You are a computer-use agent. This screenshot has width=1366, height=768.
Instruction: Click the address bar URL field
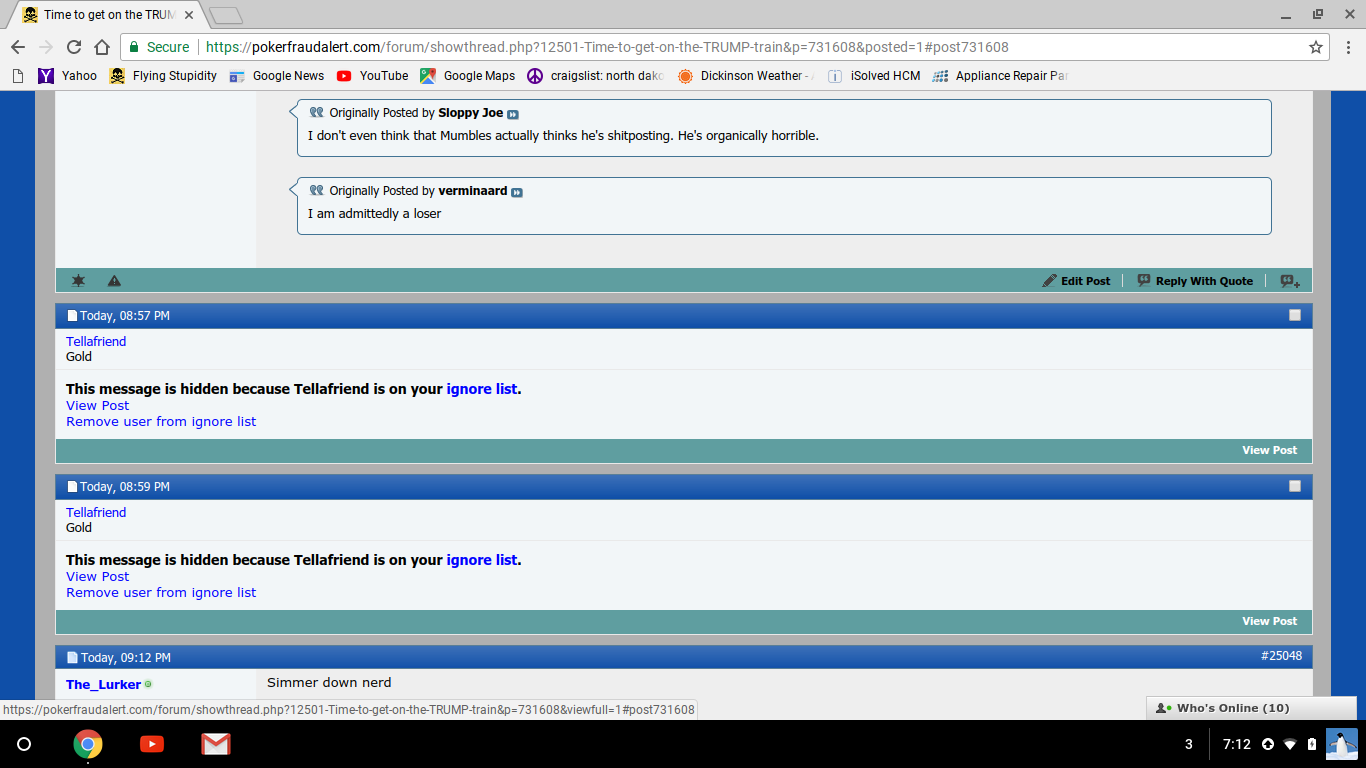(x=700, y=47)
